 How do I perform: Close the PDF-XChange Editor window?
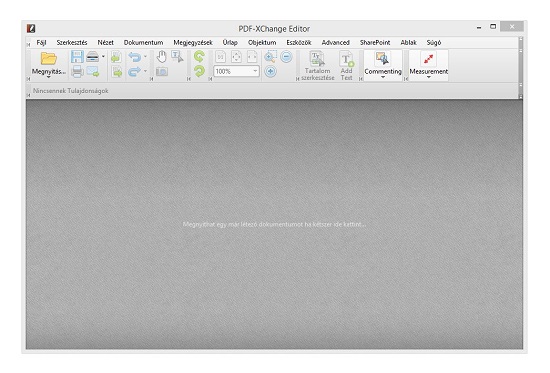tap(512, 27)
